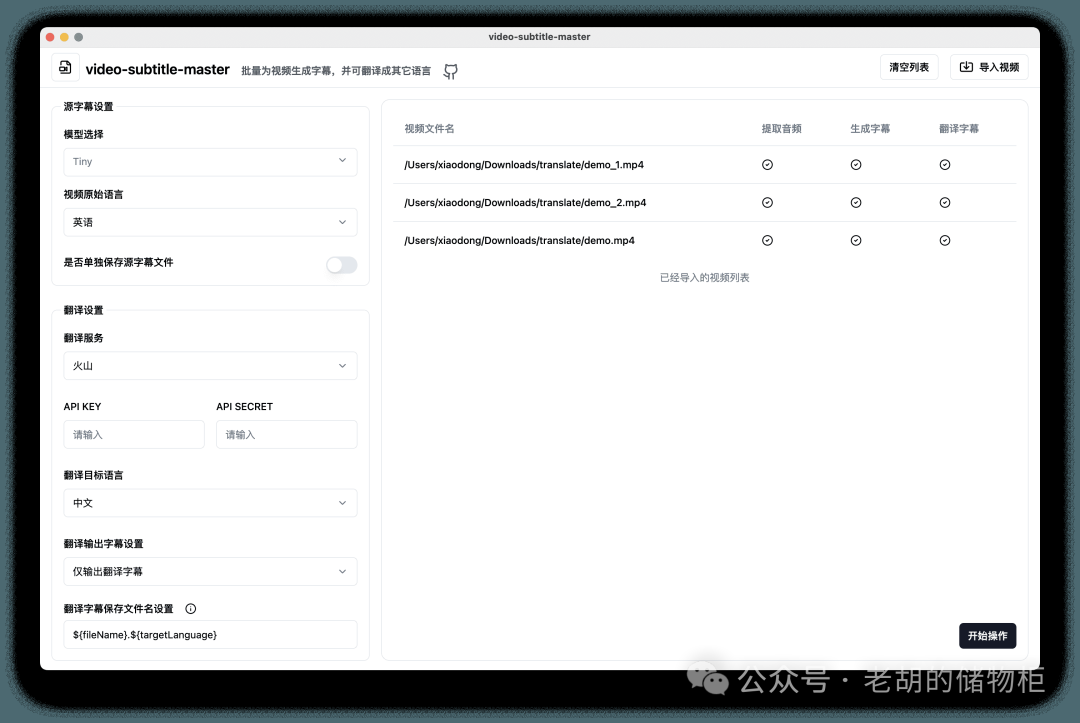Image resolution: width=1080 pixels, height=723 pixels.
Task: Toggle 是否单独保存源字幕文件 switch
Action: (342, 265)
